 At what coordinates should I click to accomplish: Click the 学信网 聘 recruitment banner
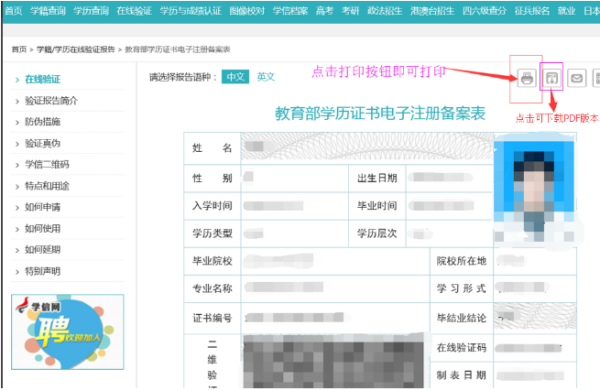pos(68,332)
